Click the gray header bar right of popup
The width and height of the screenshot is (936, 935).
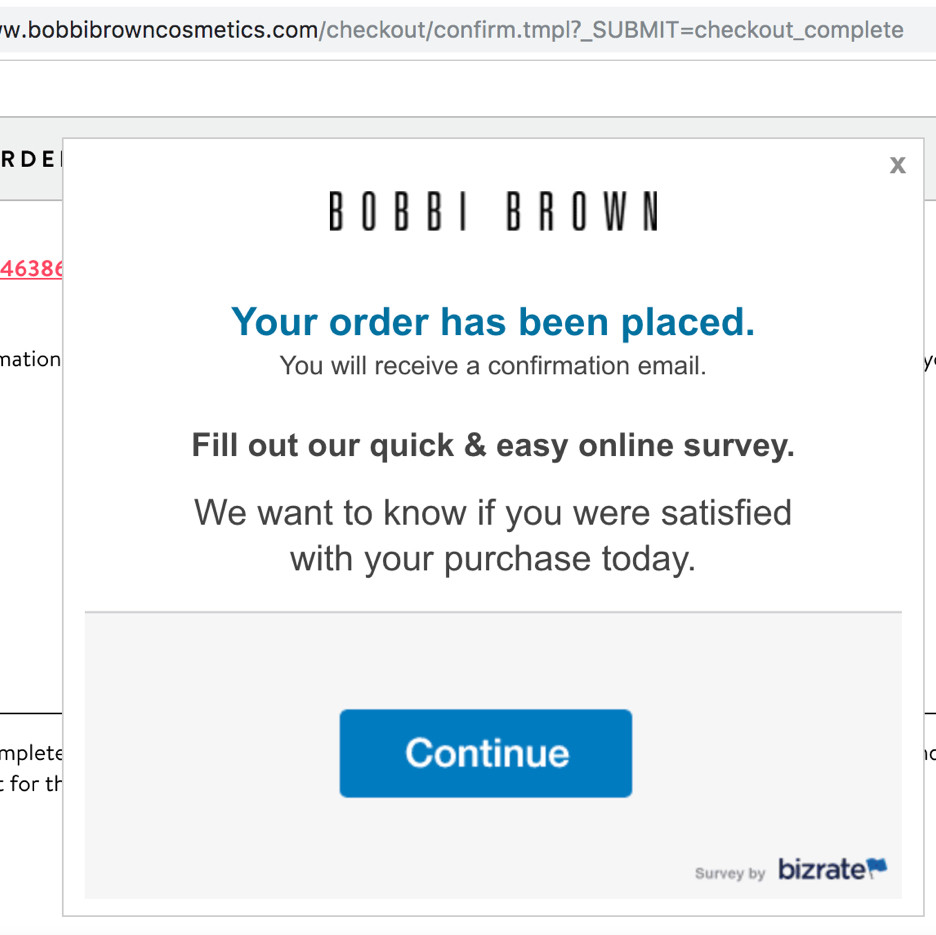[x=930, y=158]
